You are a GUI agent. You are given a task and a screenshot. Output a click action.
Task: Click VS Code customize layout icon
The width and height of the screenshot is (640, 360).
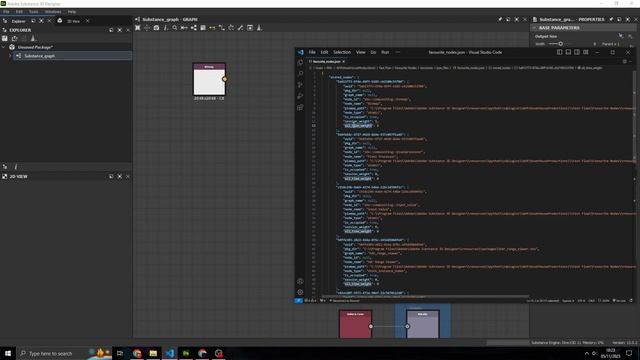586,52
